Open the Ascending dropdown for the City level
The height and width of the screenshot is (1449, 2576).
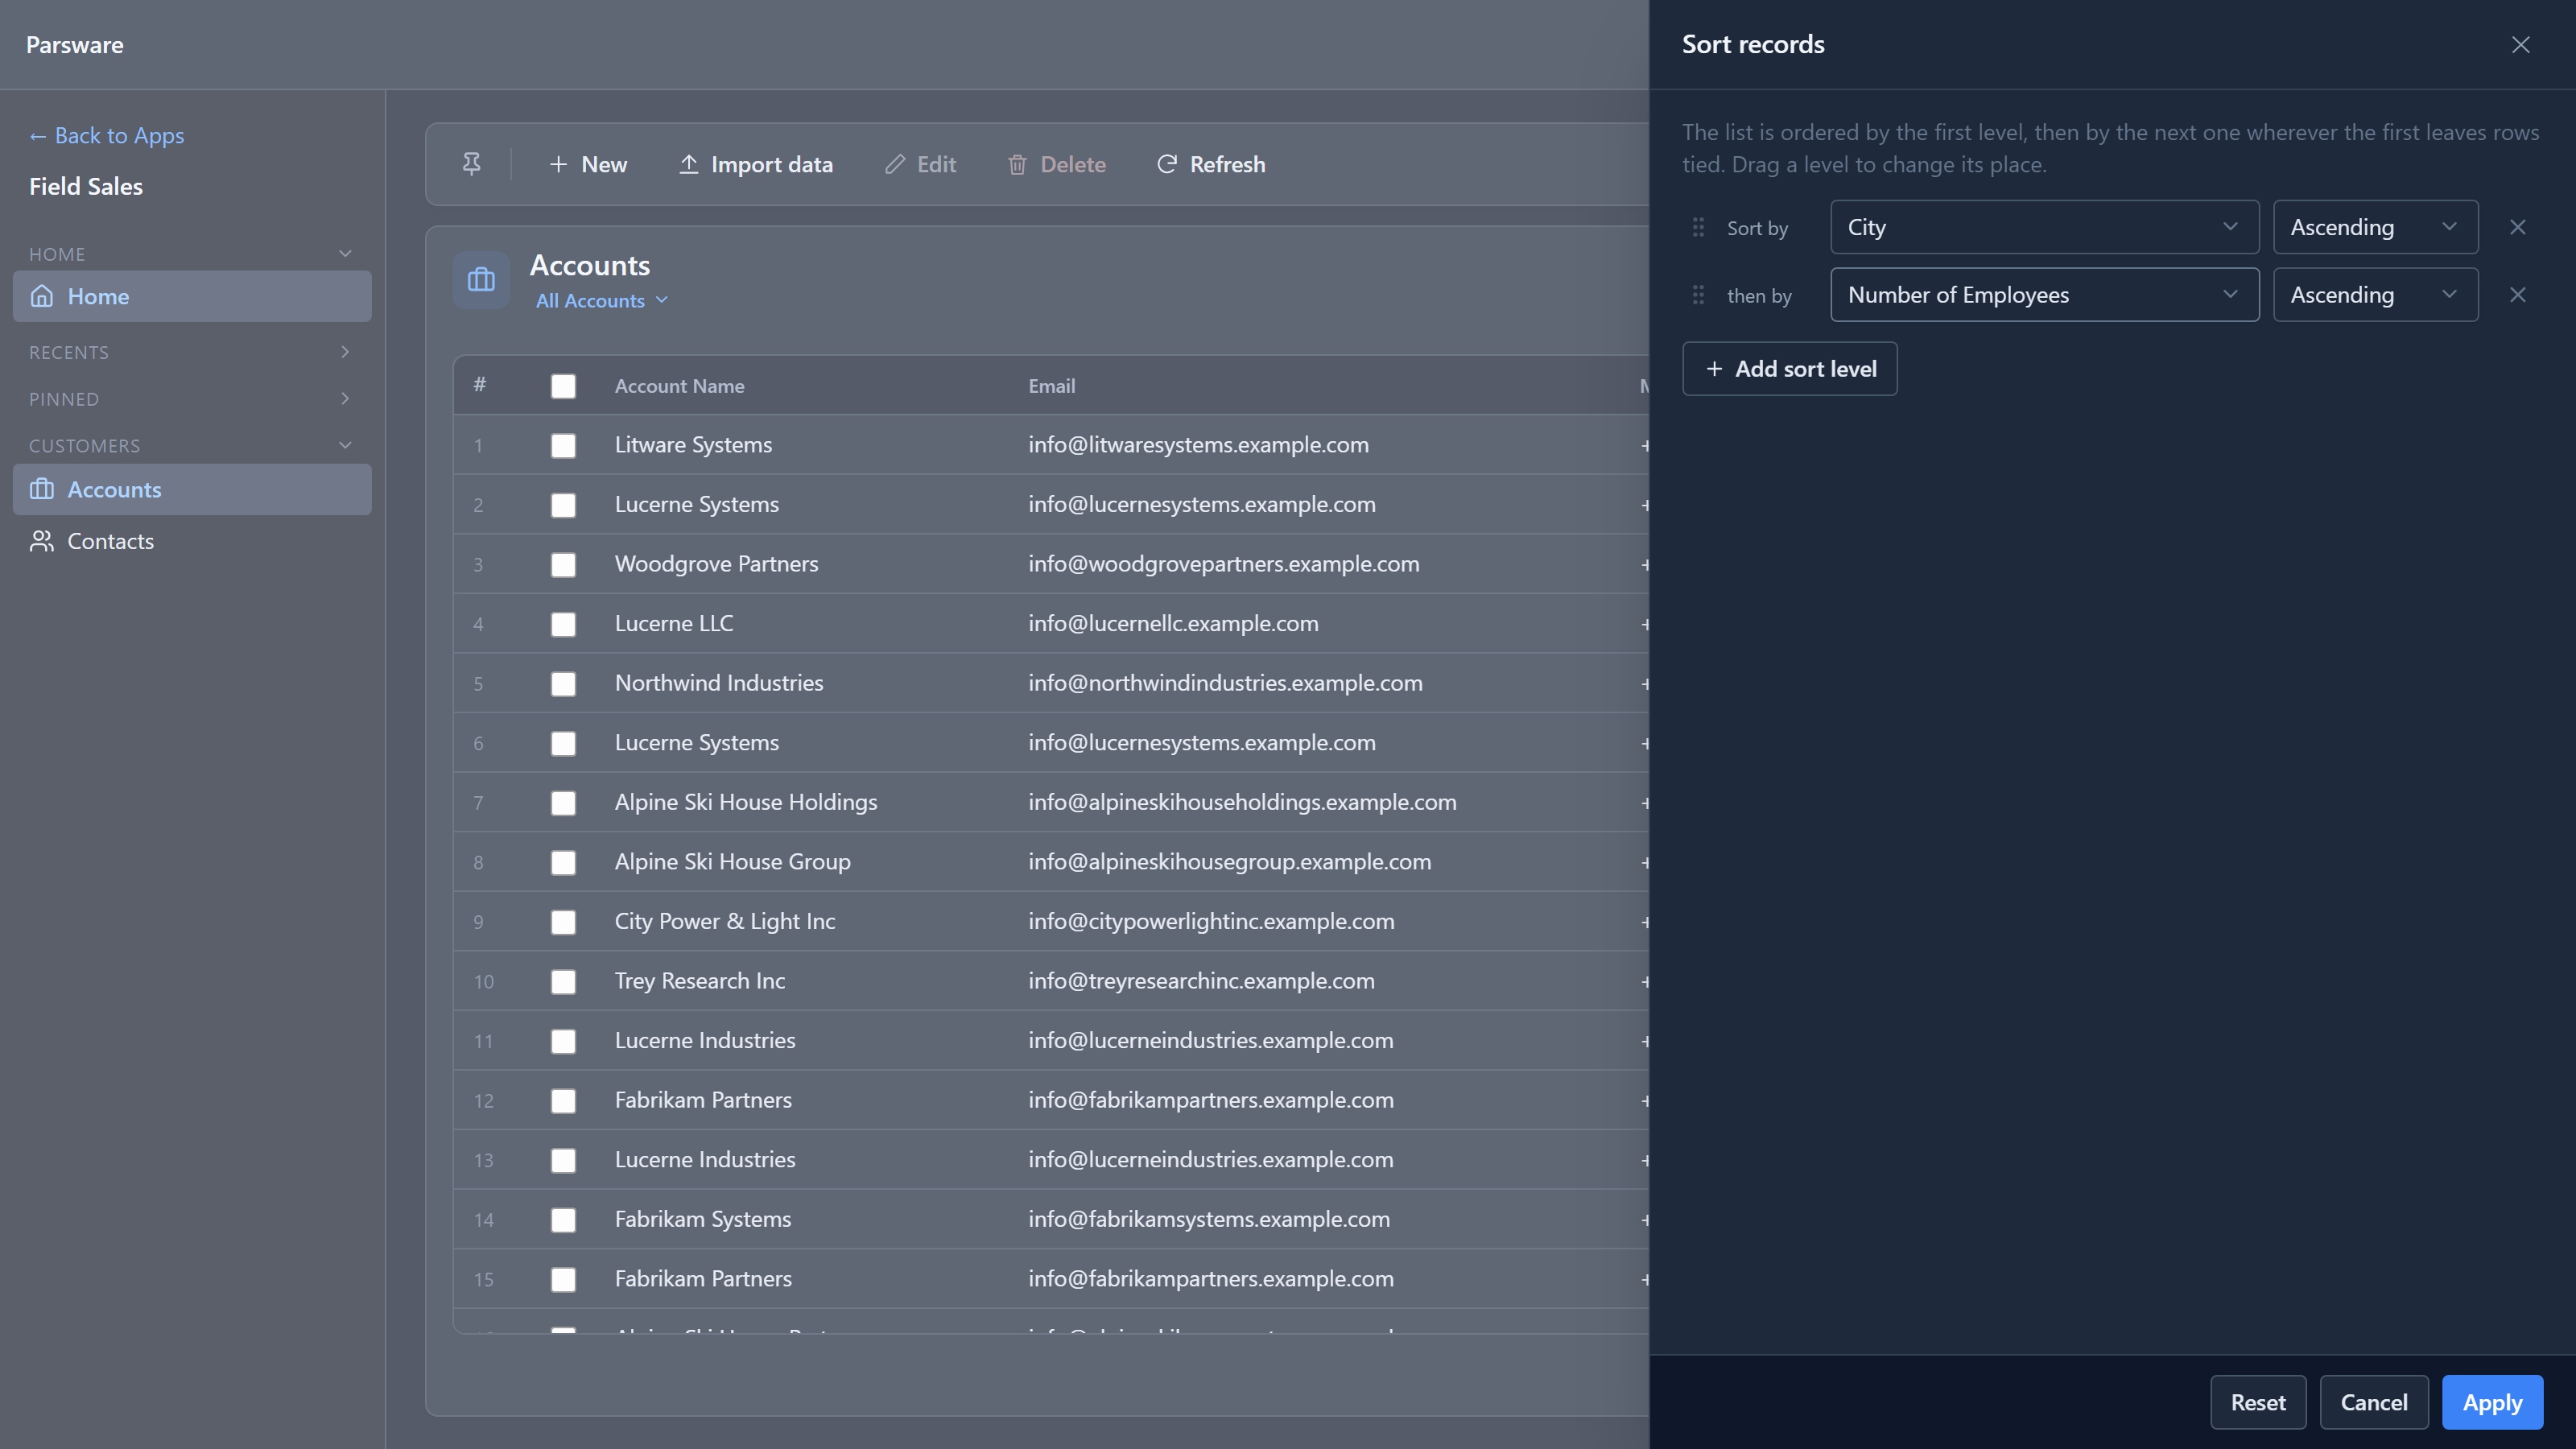2375,227
